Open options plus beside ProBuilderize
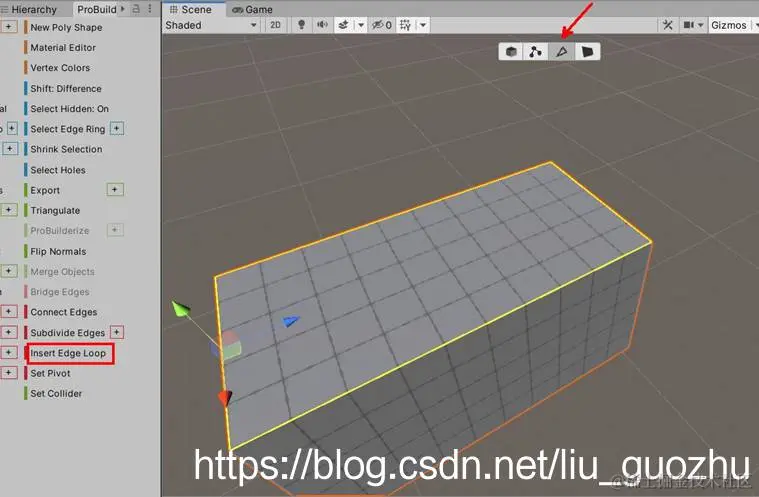 [x=115, y=230]
